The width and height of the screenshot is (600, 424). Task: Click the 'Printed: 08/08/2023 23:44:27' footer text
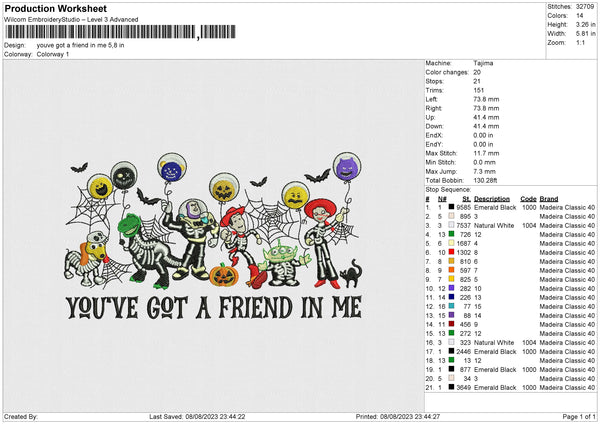click(x=398, y=417)
